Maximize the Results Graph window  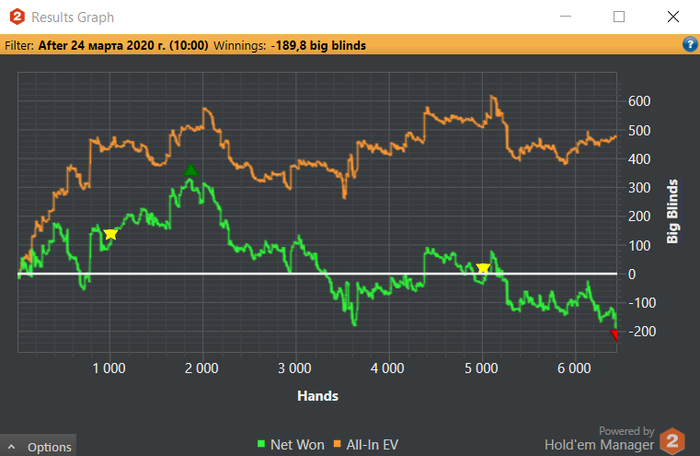coord(619,17)
